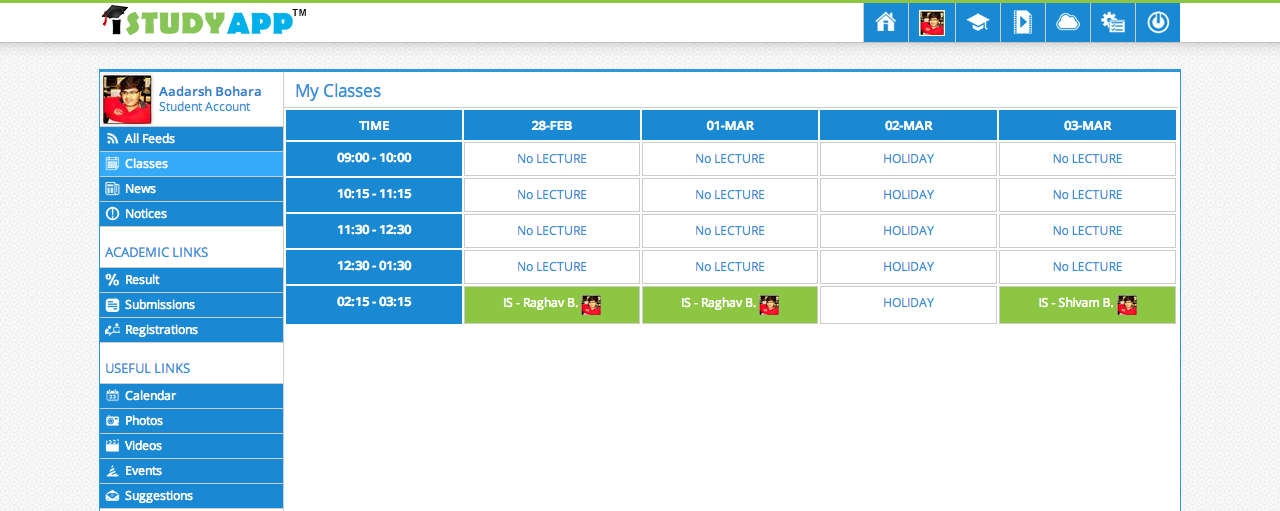The image size is (1280, 511).
Task: Click Aadarsh Bohara's sidebar profile photo
Action: pyautogui.click(x=127, y=99)
